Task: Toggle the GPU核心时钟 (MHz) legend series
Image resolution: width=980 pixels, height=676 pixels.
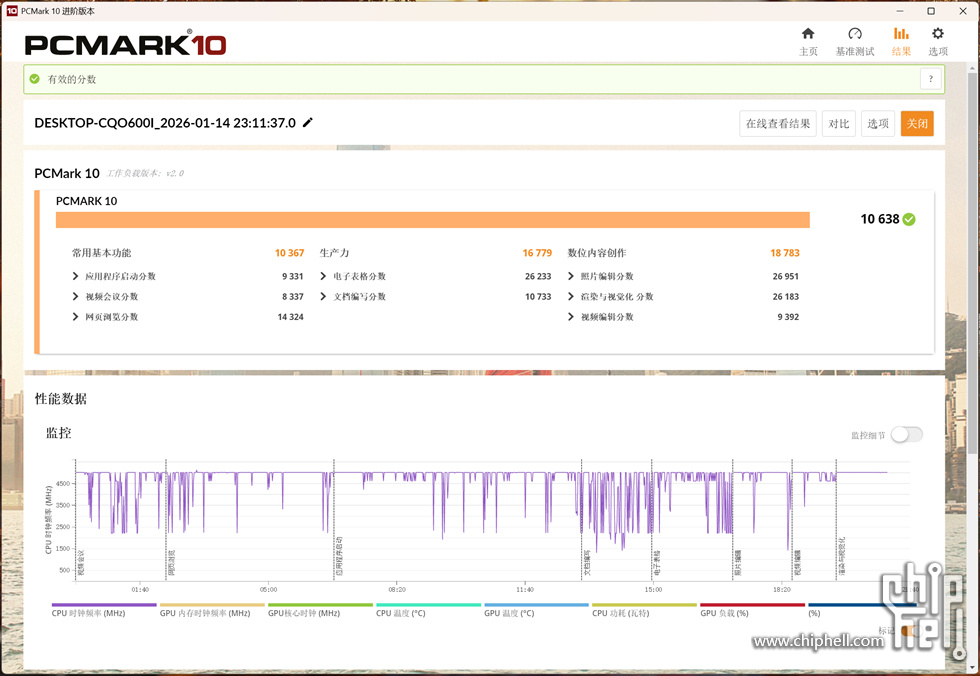Action: point(304,613)
